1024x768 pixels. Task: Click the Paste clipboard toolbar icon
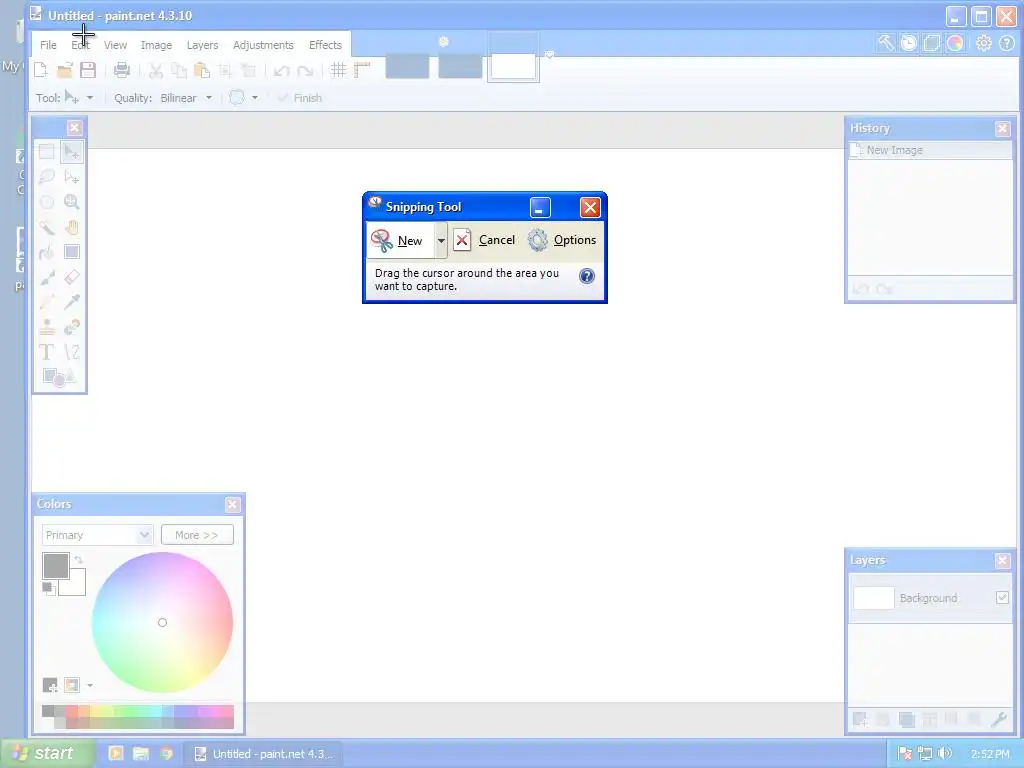[x=202, y=70]
